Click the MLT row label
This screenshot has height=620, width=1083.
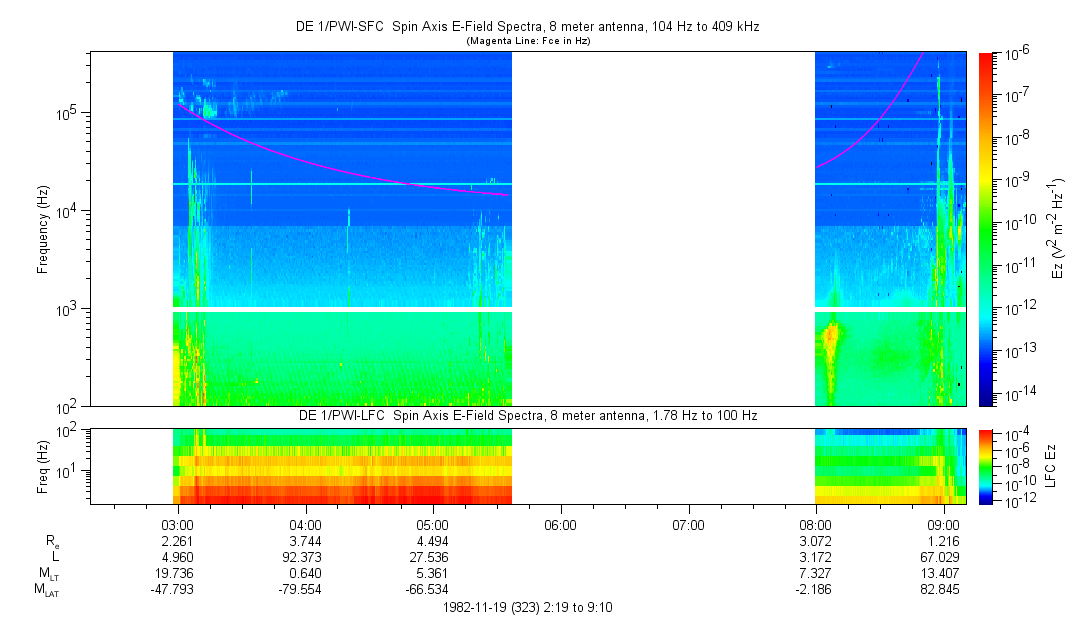click(49, 574)
